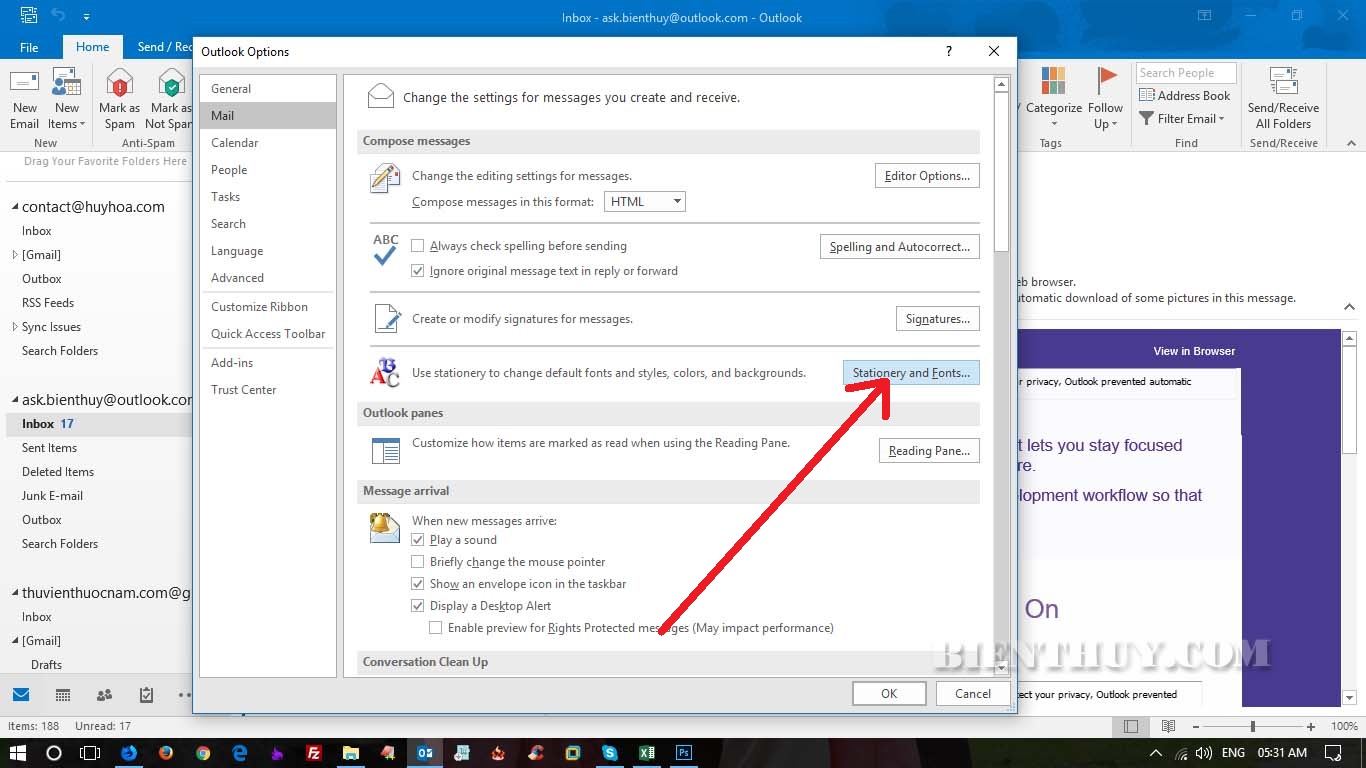1366x768 pixels.
Task: Click the Categorize ribbon button
Action: pyautogui.click(x=1053, y=100)
